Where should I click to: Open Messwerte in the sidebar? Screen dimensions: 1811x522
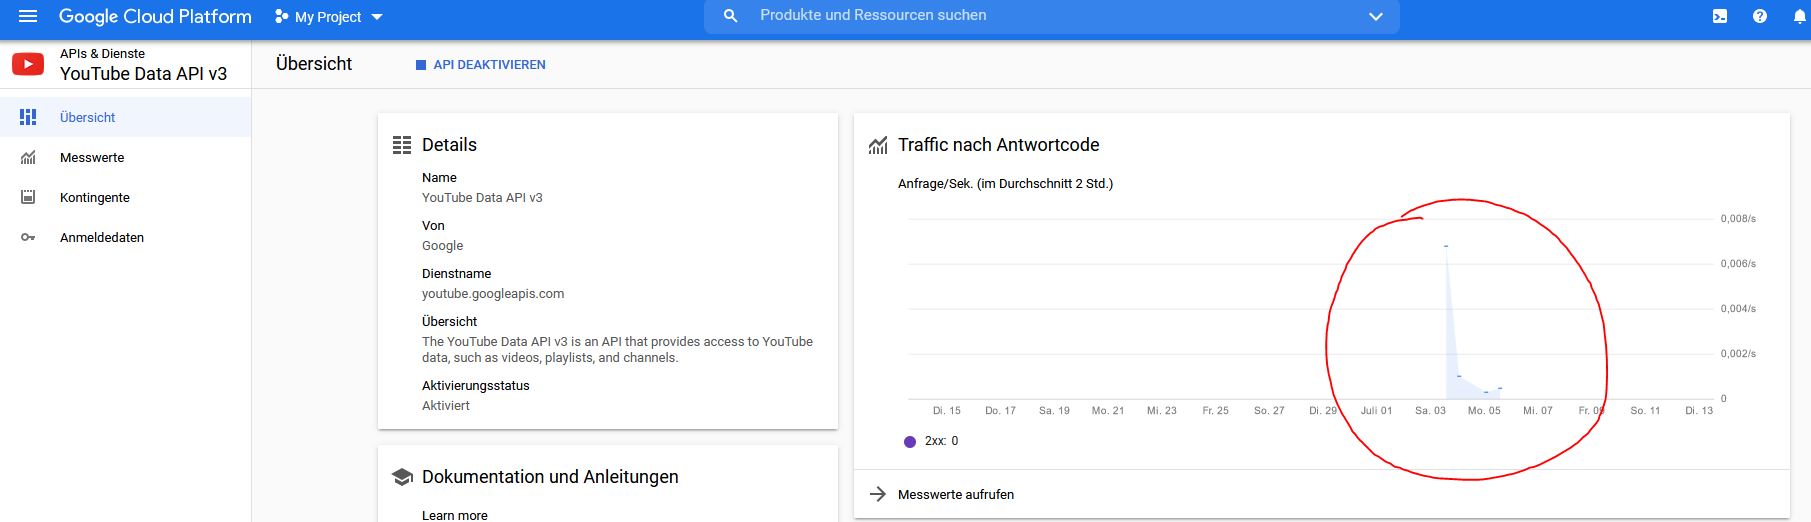coord(125,157)
